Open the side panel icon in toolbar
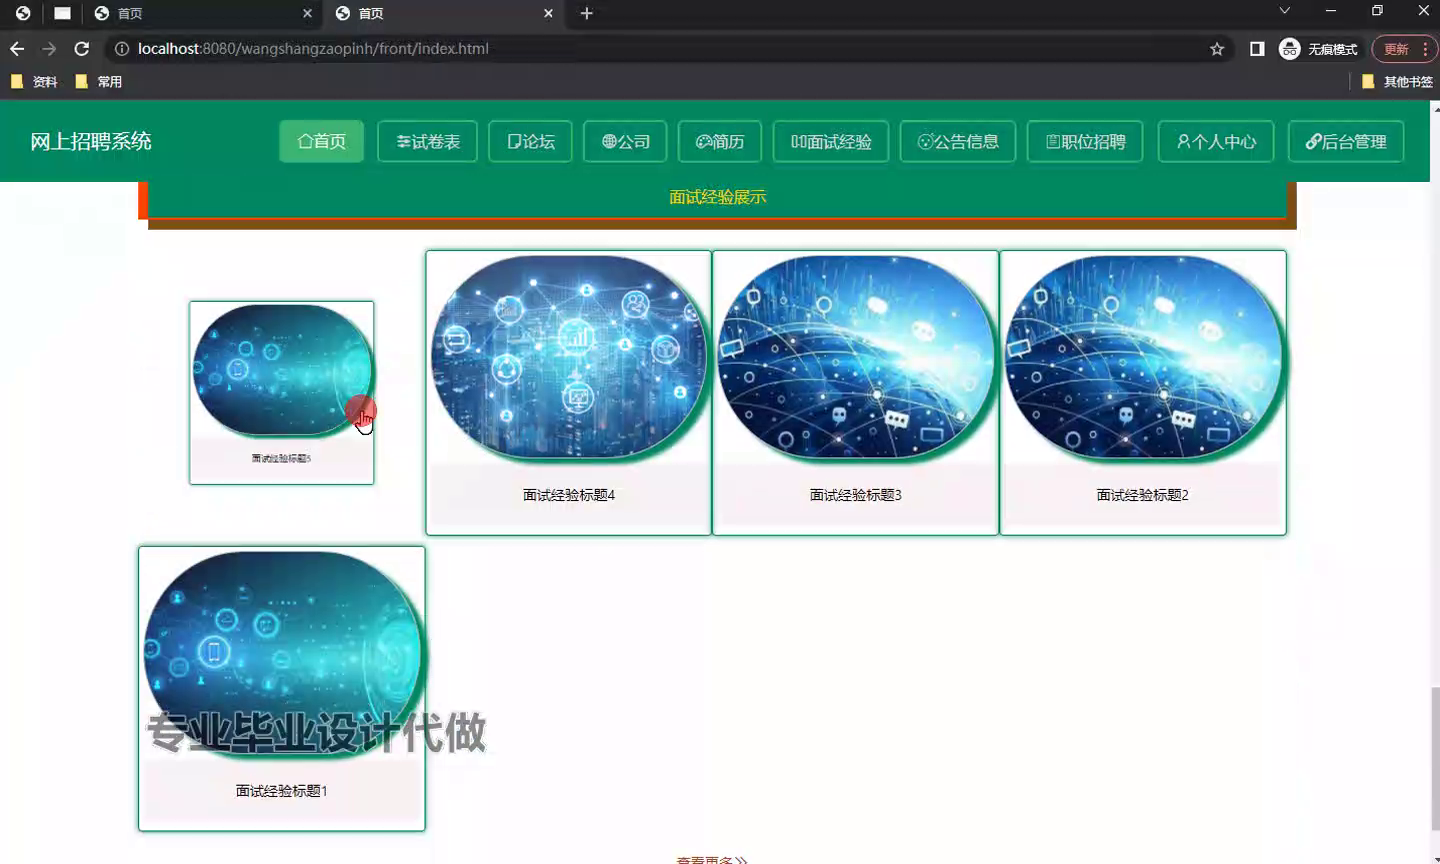 (1257, 49)
